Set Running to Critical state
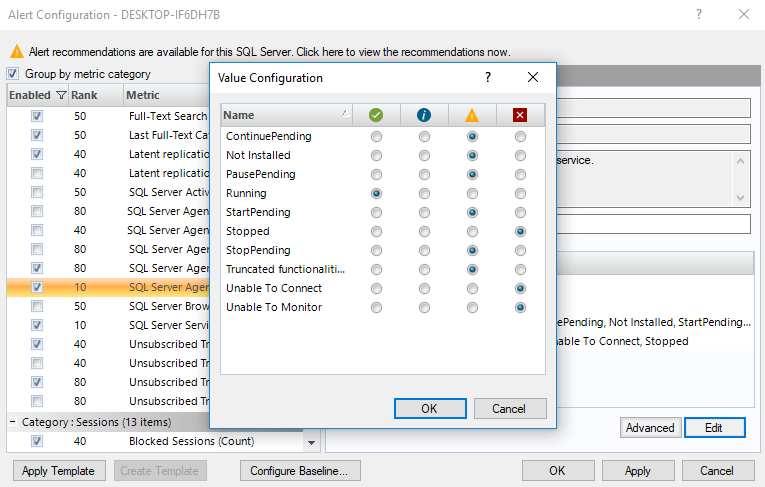Screen dimensions: 765x487 pyautogui.click(x=520, y=193)
